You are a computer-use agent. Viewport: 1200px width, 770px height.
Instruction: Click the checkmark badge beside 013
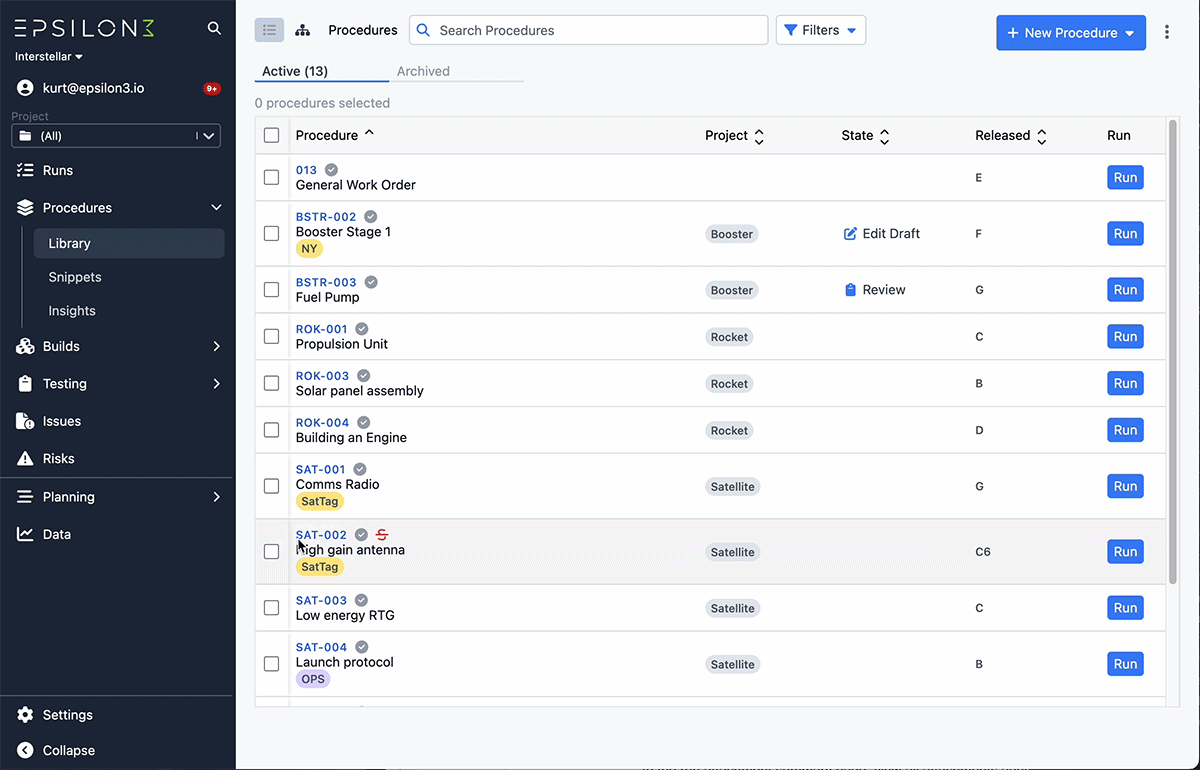(332, 170)
